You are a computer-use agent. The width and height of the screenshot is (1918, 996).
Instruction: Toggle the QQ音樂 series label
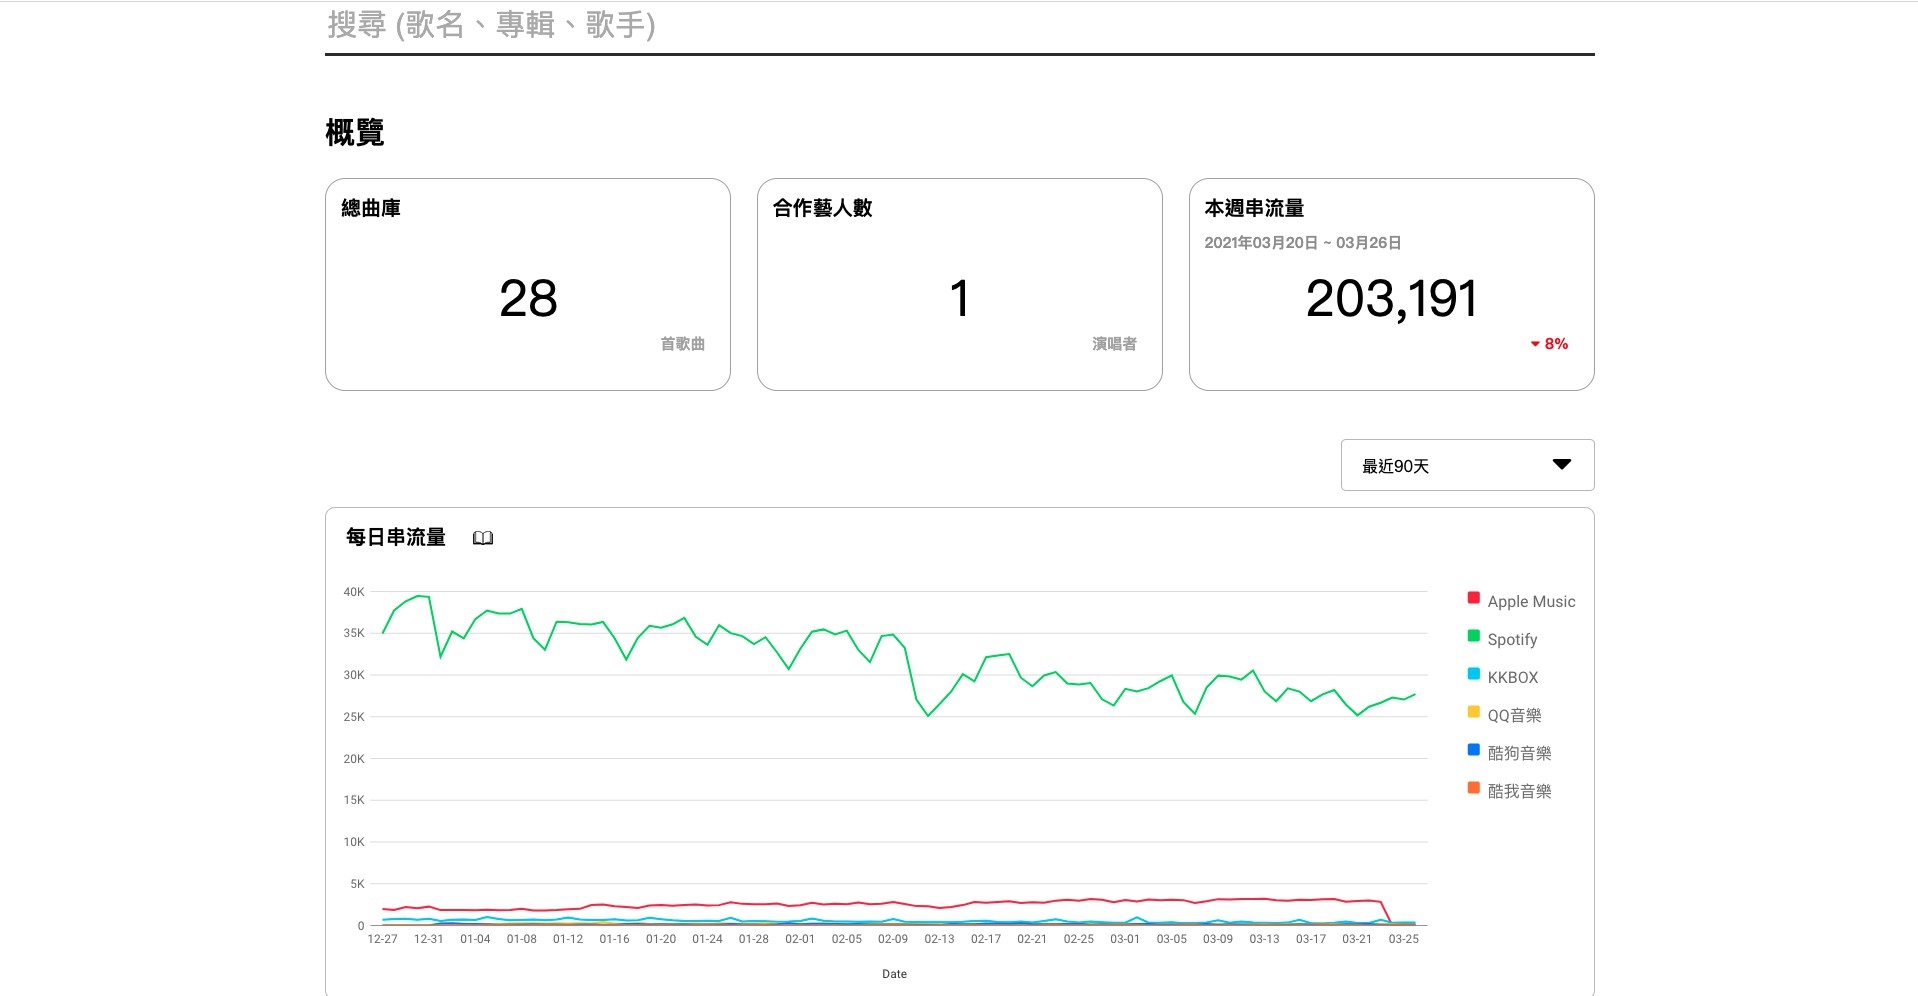coord(1514,715)
